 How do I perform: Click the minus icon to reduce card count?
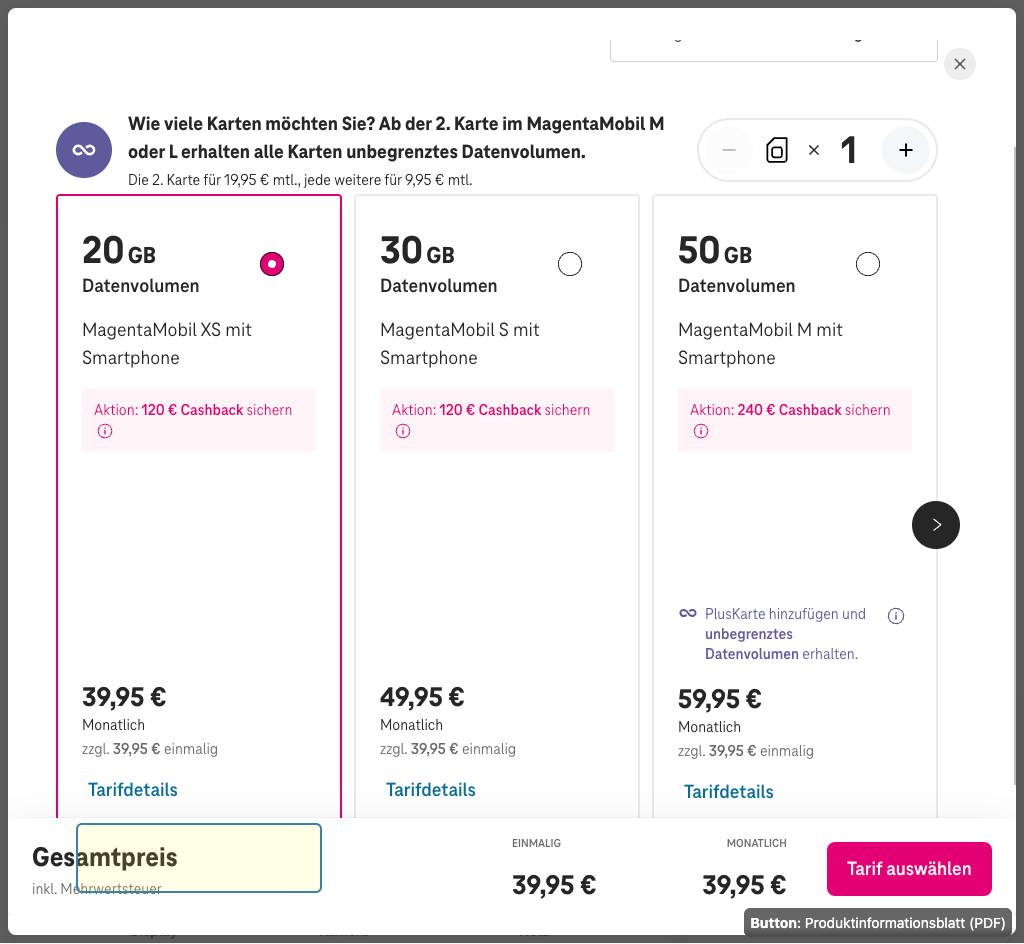(x=729, y=149)
